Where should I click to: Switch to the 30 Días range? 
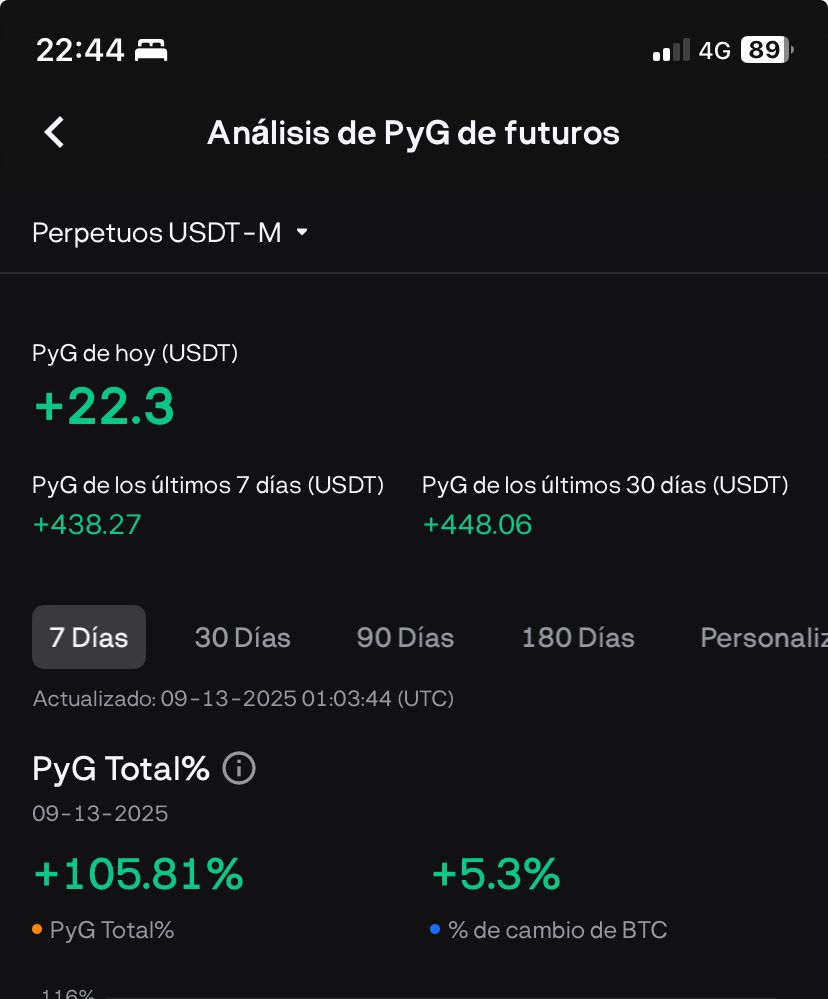click(242, 637)
